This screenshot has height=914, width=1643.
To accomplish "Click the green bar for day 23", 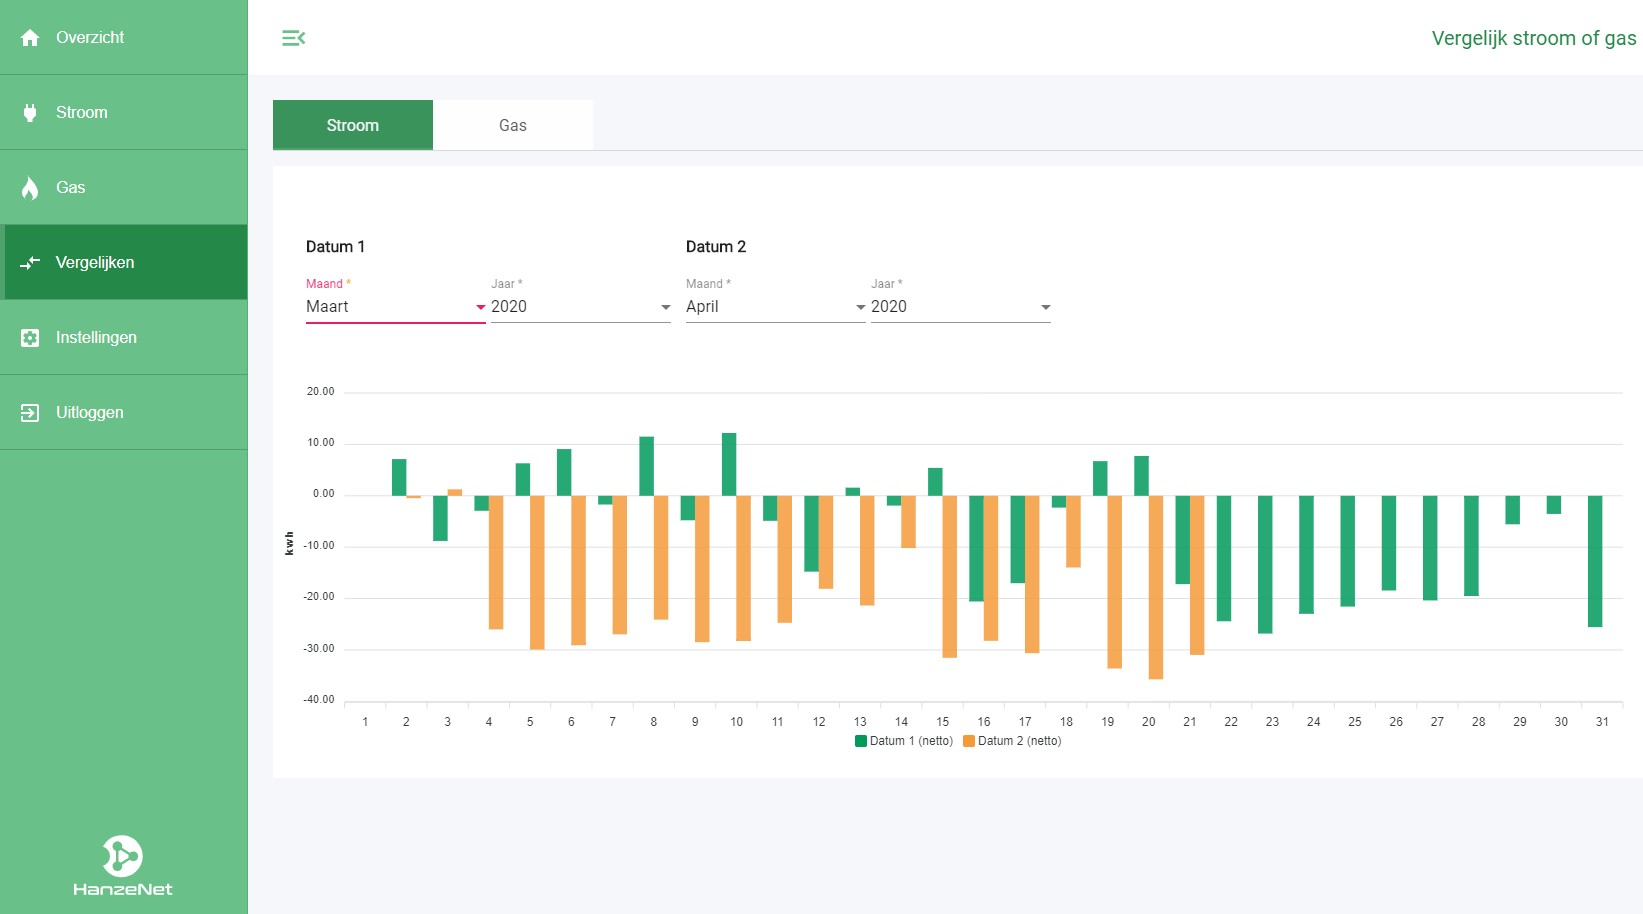I will (x=1265, y=564).
